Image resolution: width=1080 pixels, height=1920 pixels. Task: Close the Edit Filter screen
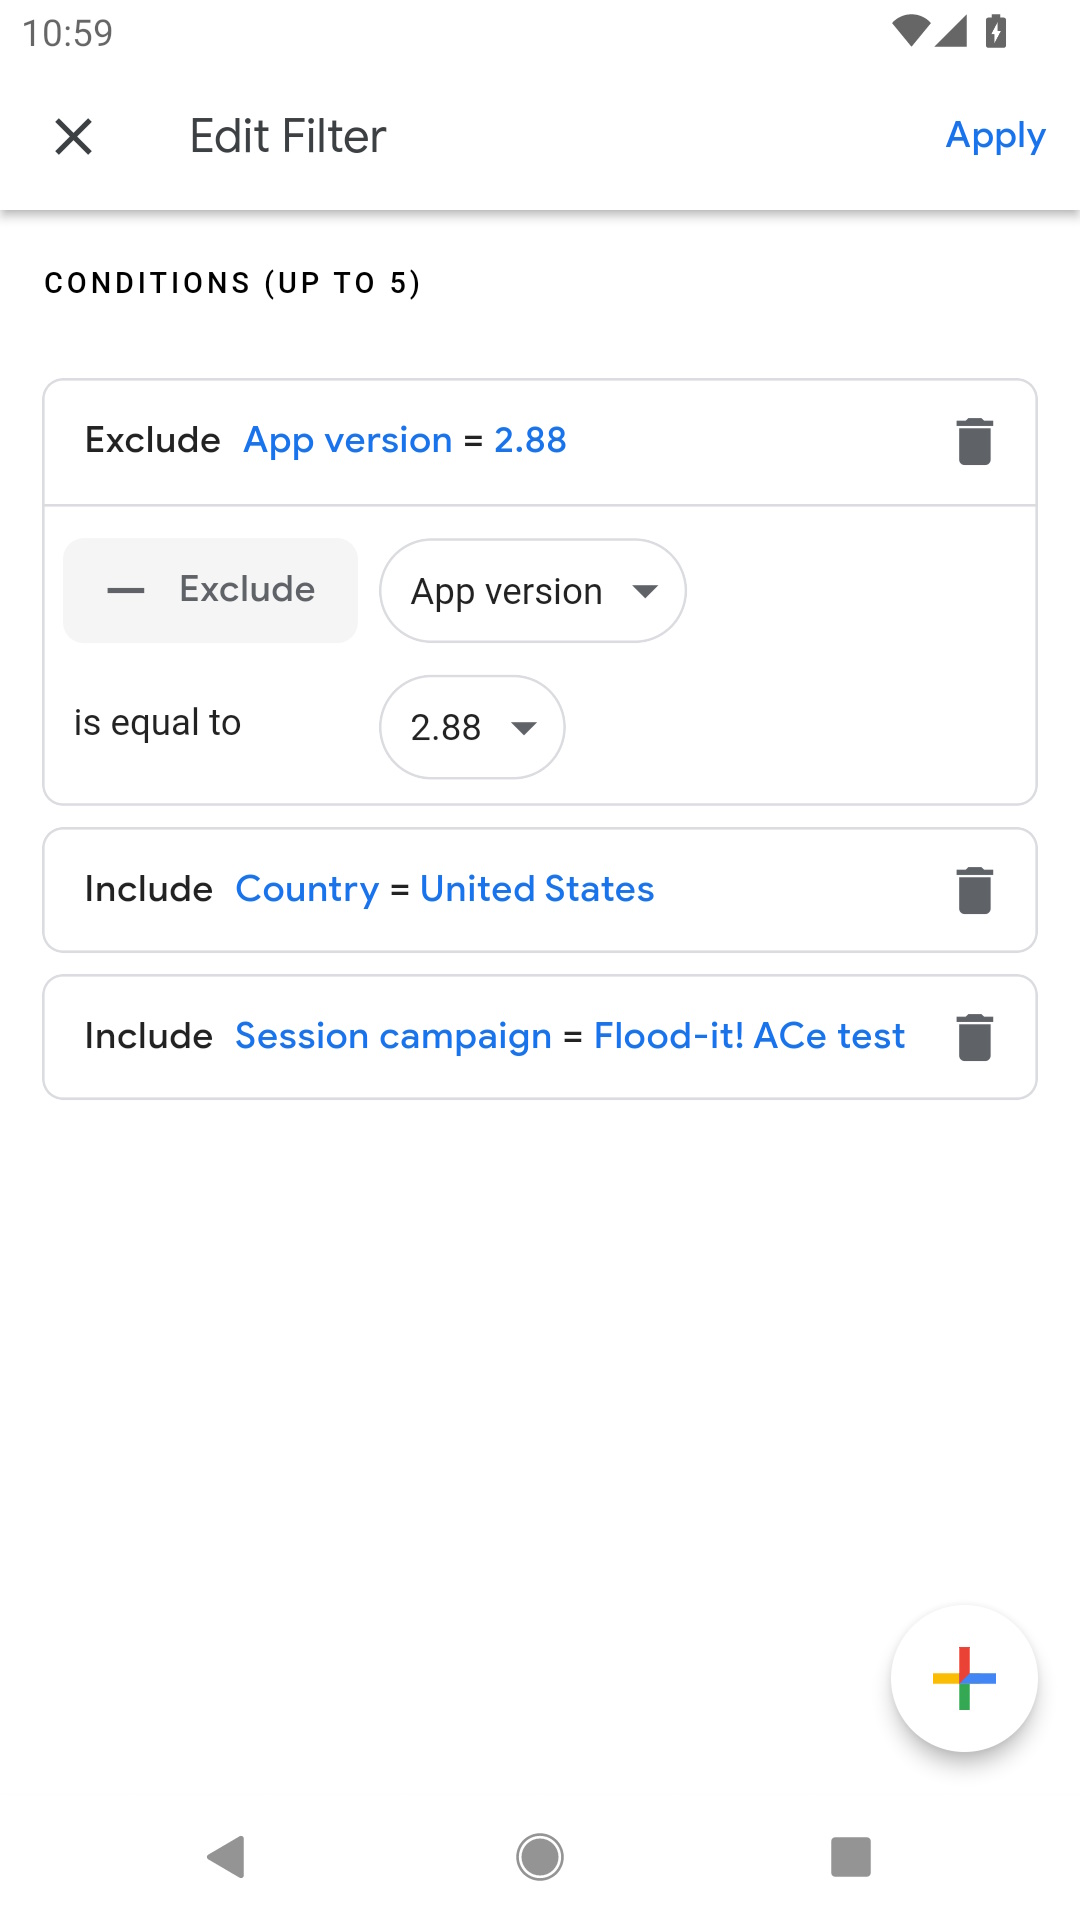tap(73, 136)
